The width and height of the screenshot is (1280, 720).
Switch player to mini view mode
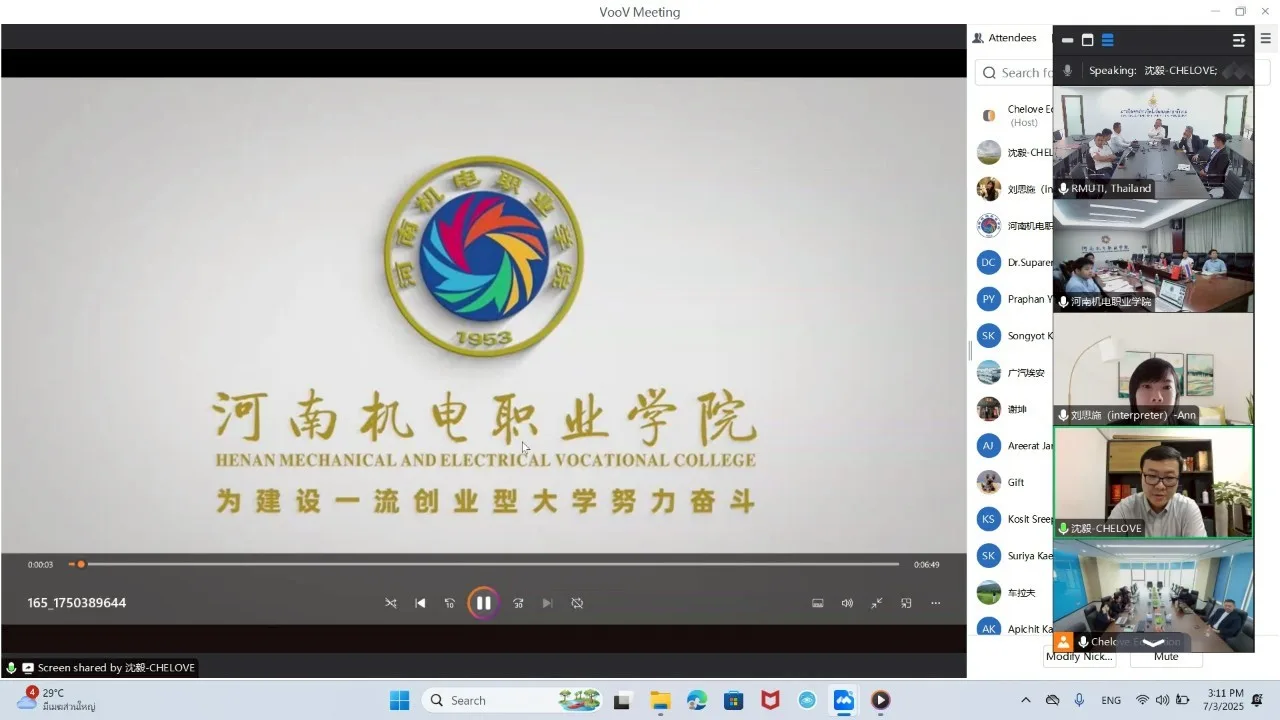pyautogui.click(x=906, y=603)
